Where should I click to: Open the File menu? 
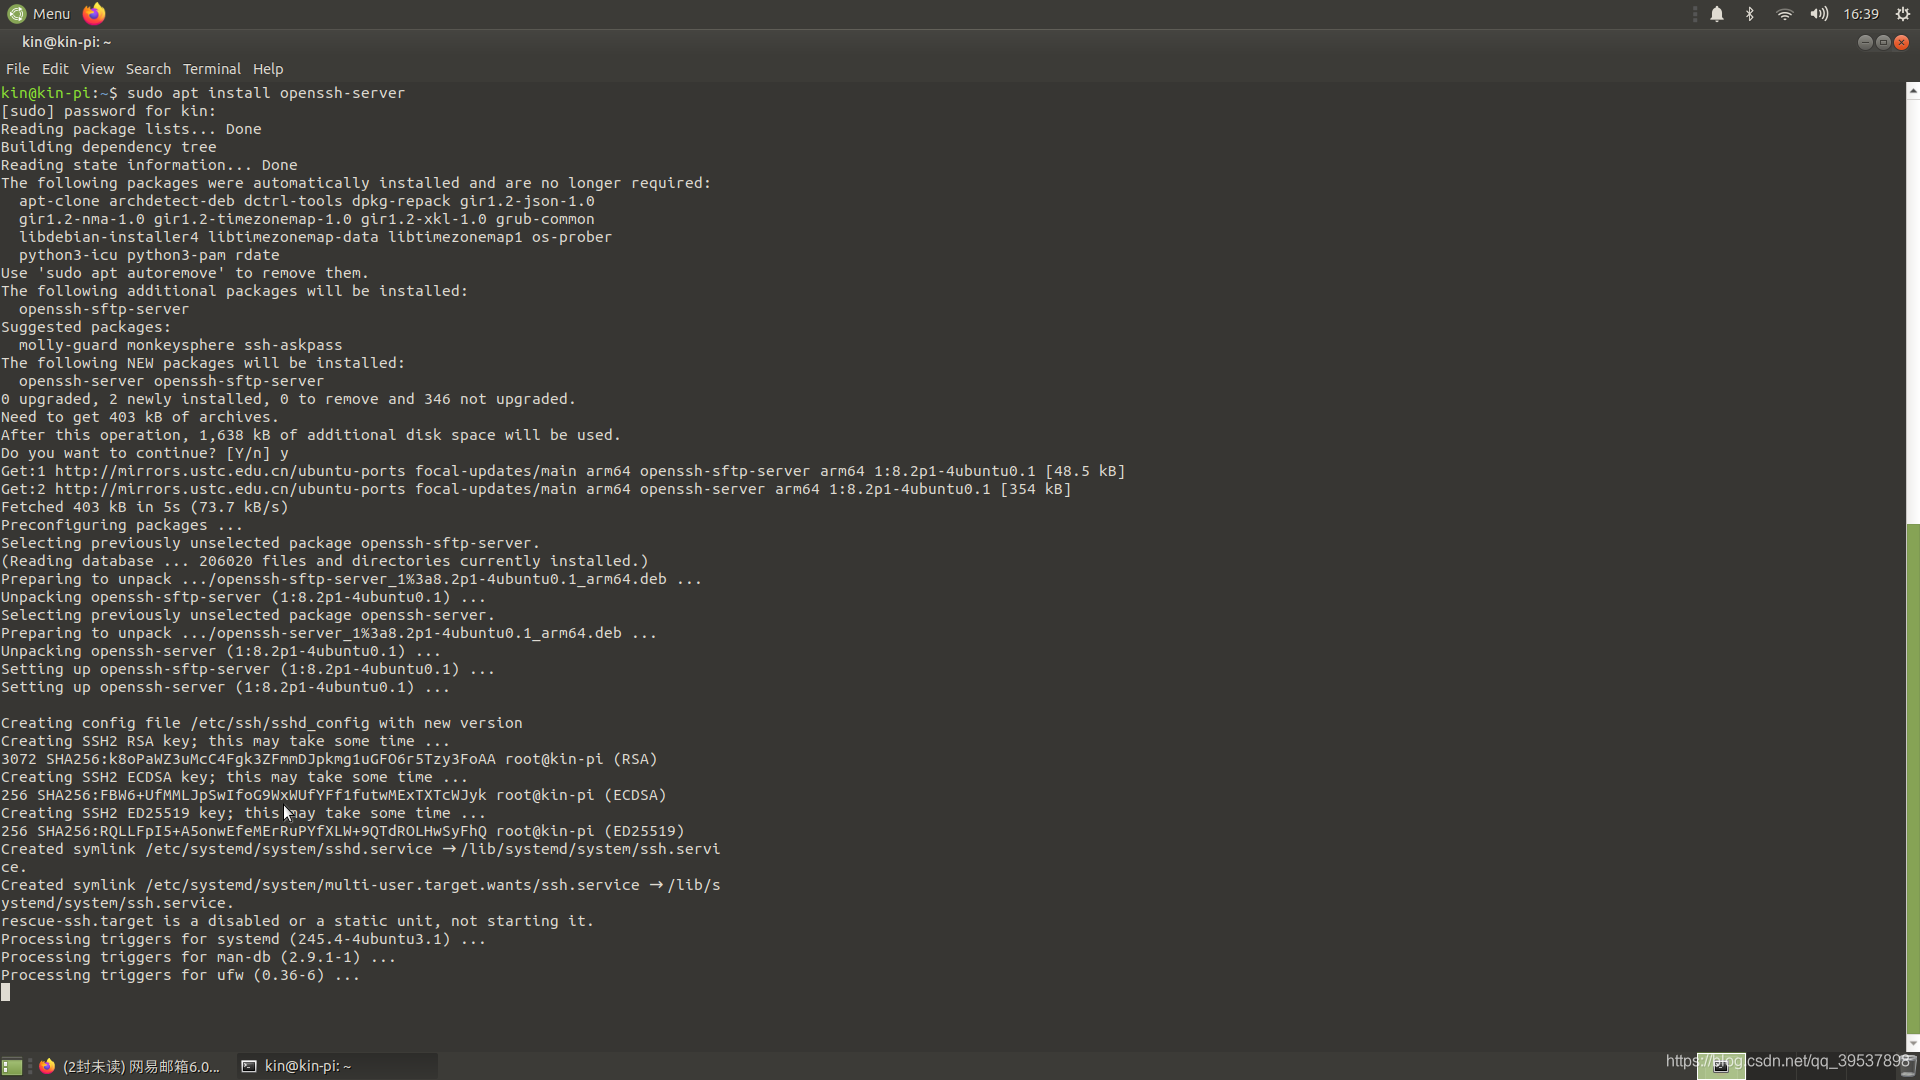18,69
